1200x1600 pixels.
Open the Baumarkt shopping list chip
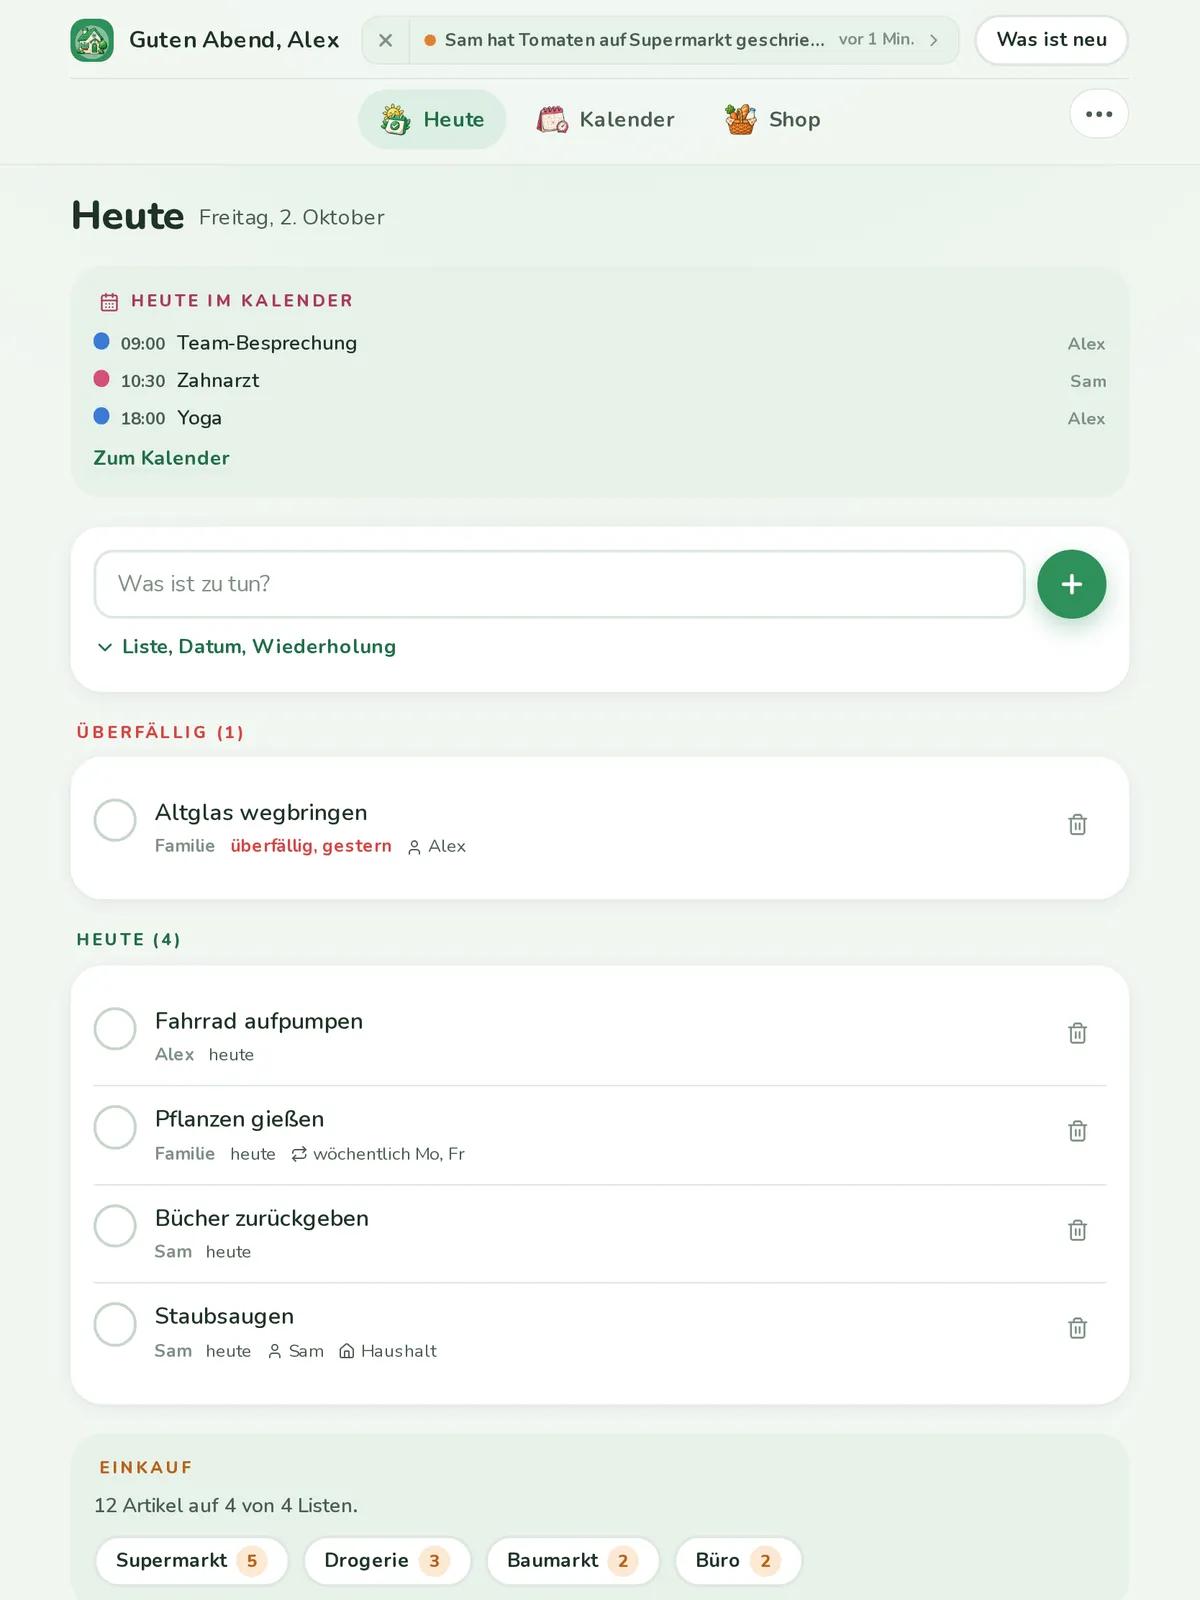click(573, 1561)
